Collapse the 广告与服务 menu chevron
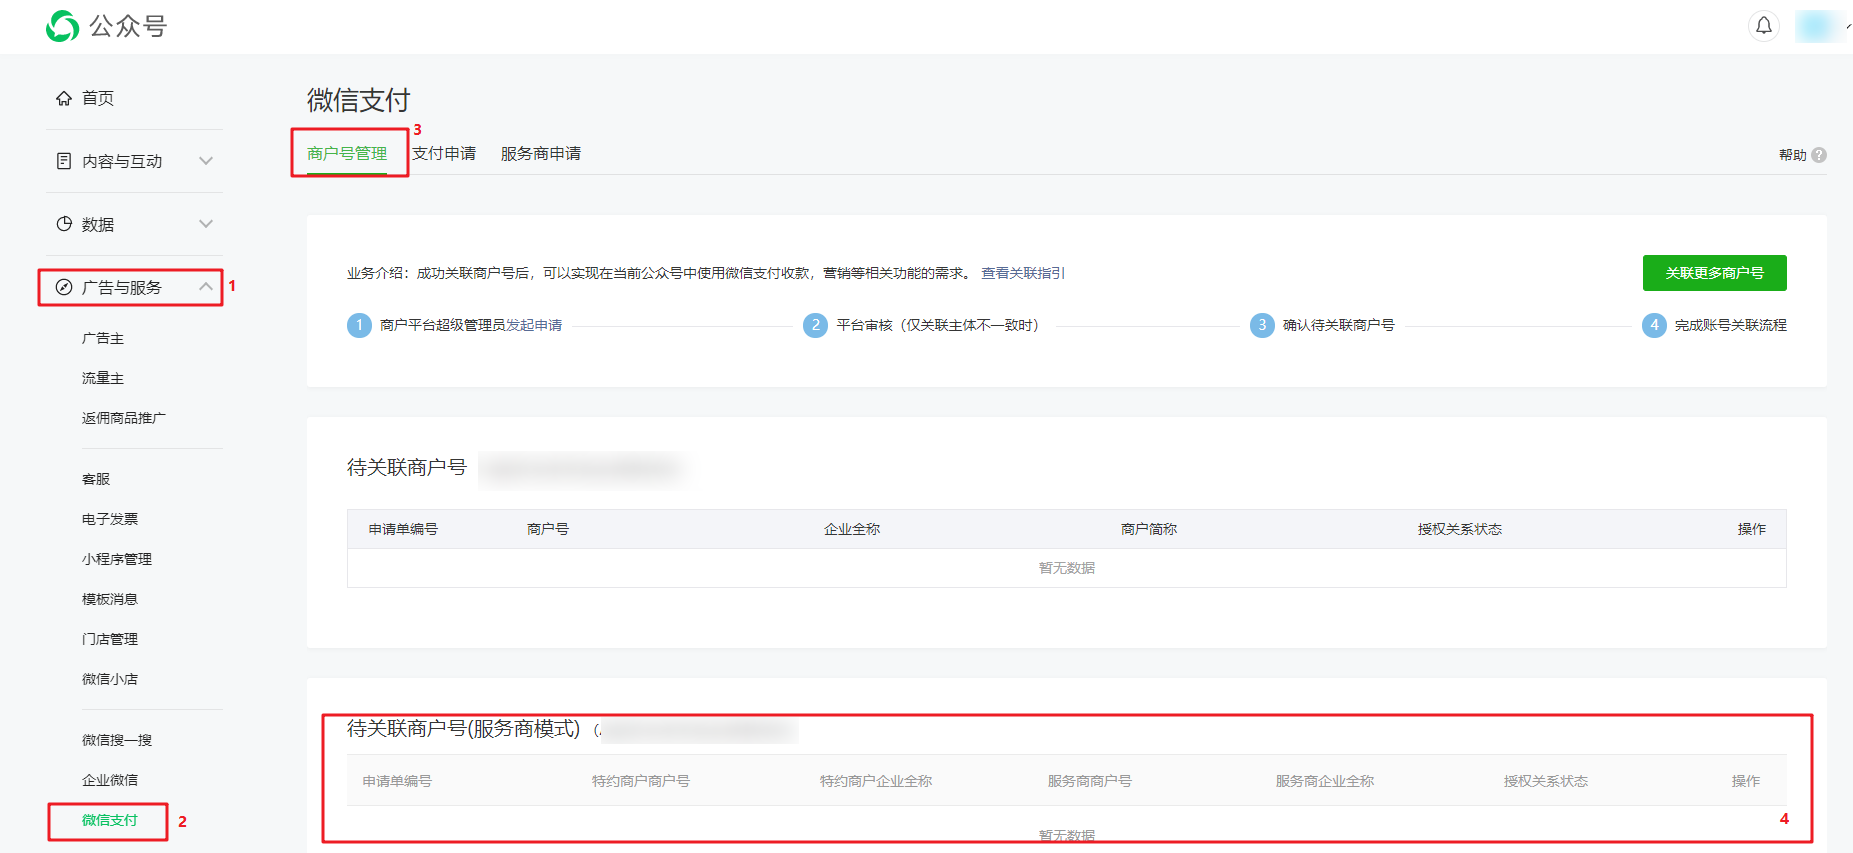This screenshot has height=853, width=1853. pos(206,287)
